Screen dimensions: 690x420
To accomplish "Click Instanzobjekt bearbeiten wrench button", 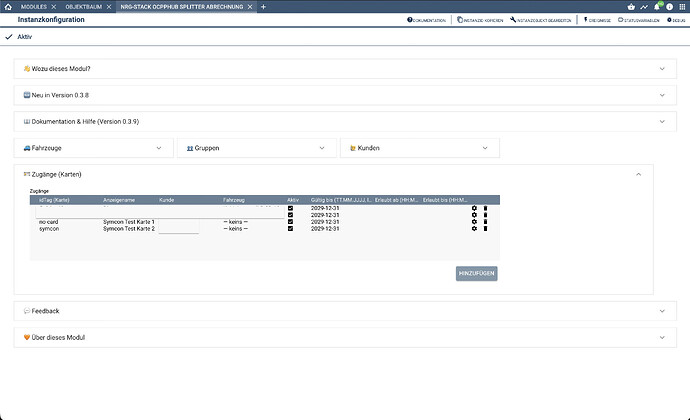I will [540, 20].
